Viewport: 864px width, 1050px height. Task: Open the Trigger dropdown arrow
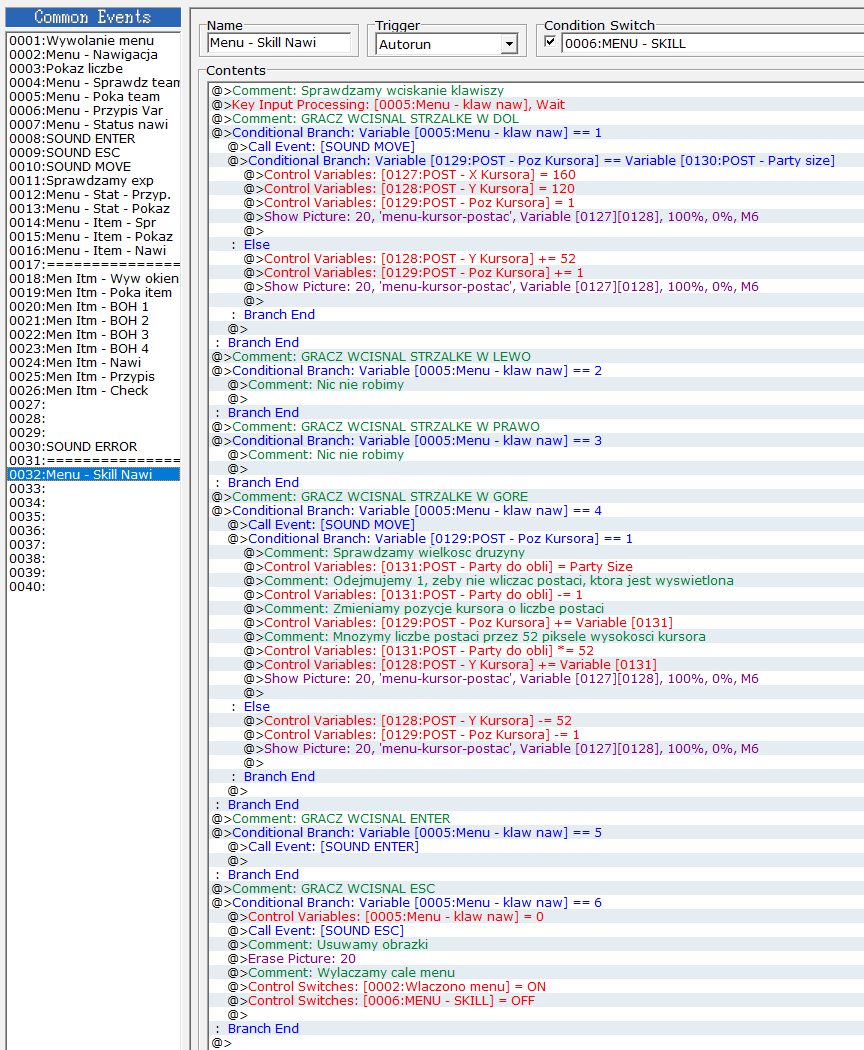509,44
